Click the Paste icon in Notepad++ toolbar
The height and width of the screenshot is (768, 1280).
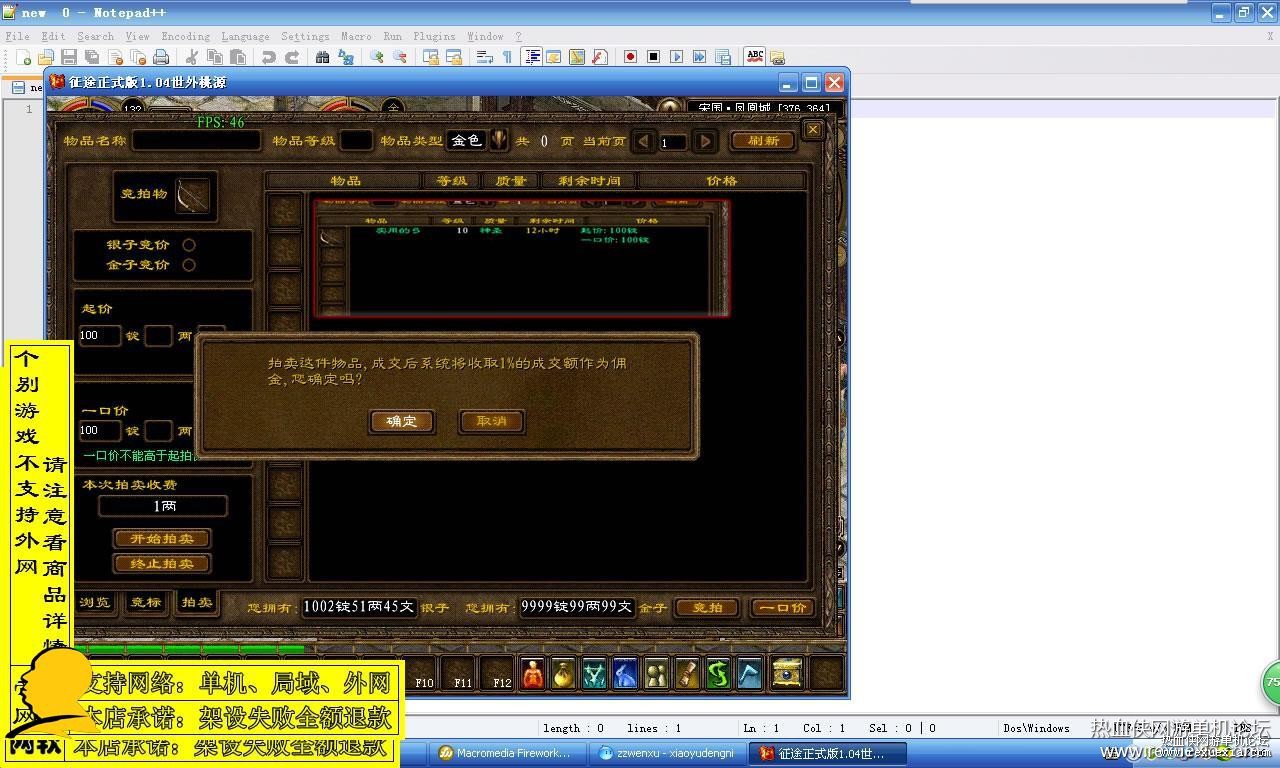[238, 57]
